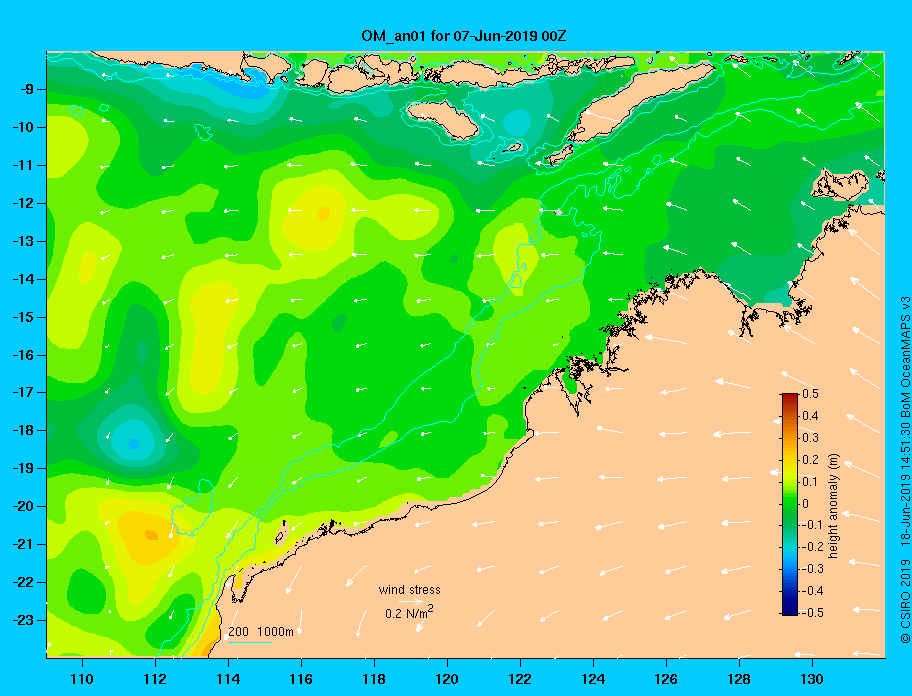Click the longitude label 110

point(82,679)
